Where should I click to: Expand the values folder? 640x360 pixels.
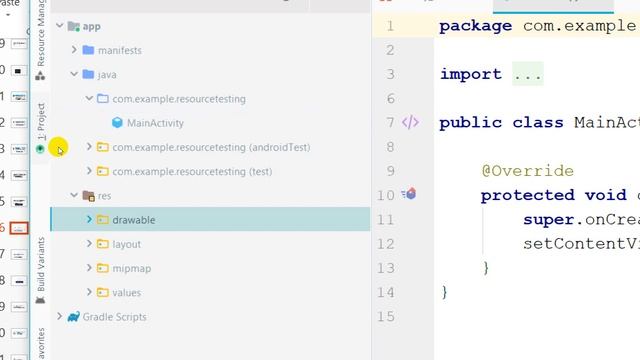(89, 292)
